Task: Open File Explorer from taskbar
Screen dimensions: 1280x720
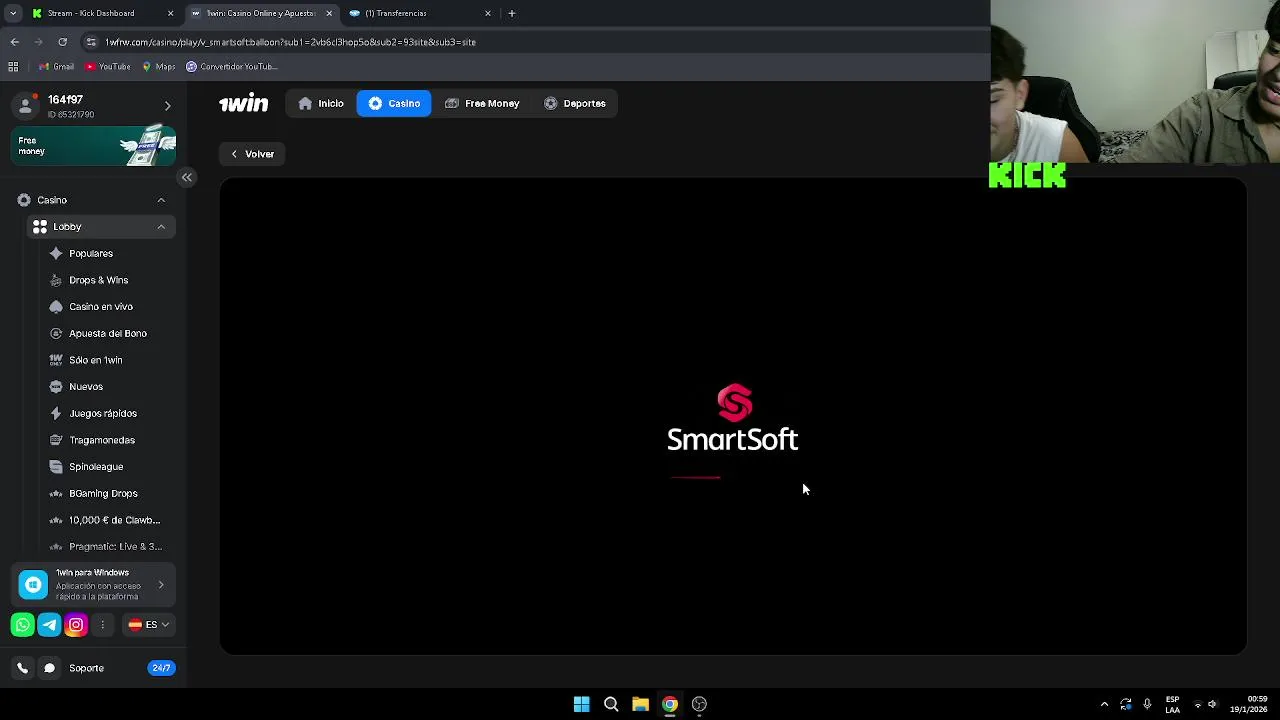Action: point(640,704)
